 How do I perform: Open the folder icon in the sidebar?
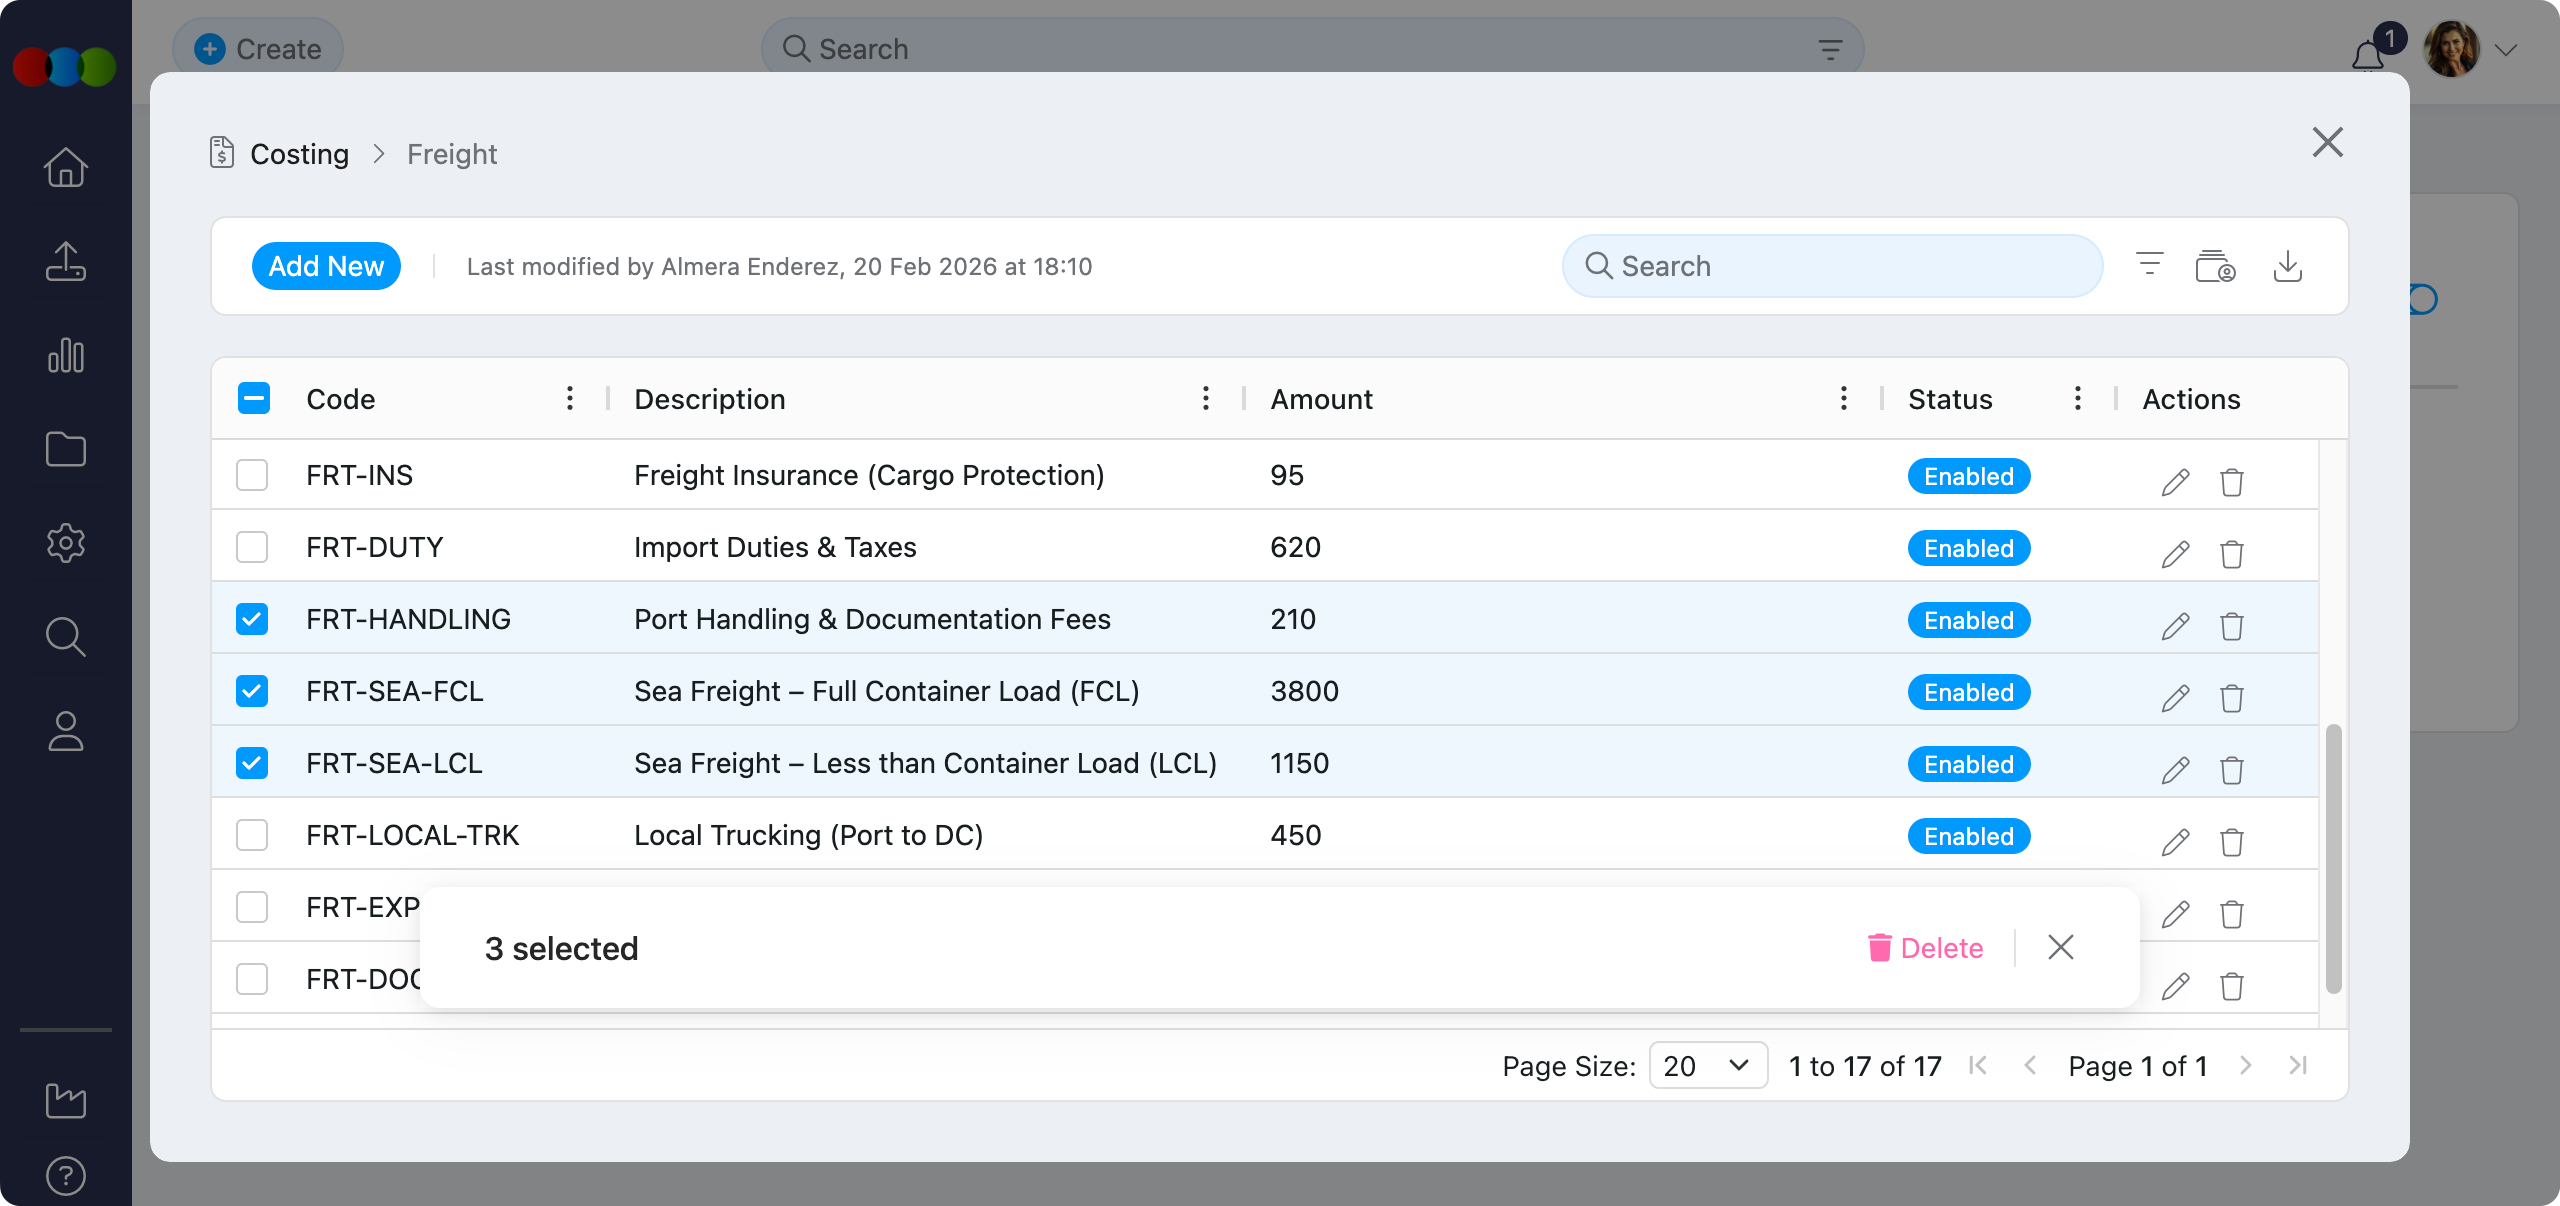click(64, 449)
